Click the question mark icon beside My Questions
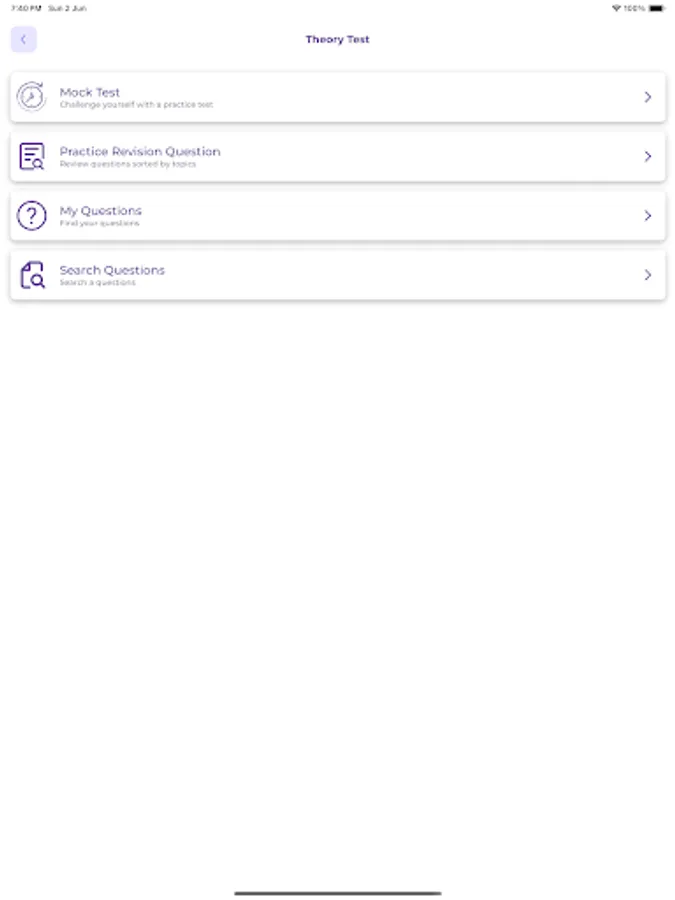This screenshot has height=900, width=675. pyautogui.click(x=31, y=215)
